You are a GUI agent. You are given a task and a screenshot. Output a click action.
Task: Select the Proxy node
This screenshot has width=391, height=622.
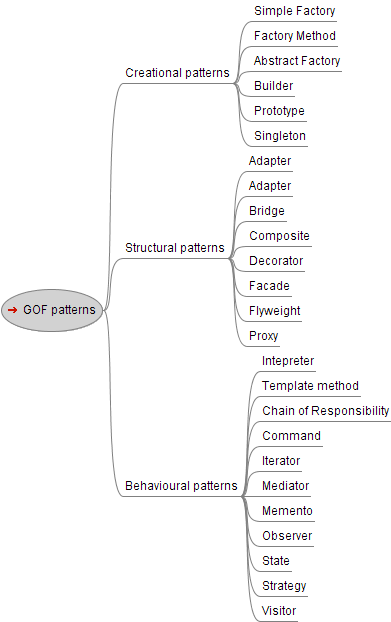click(264, 336)
